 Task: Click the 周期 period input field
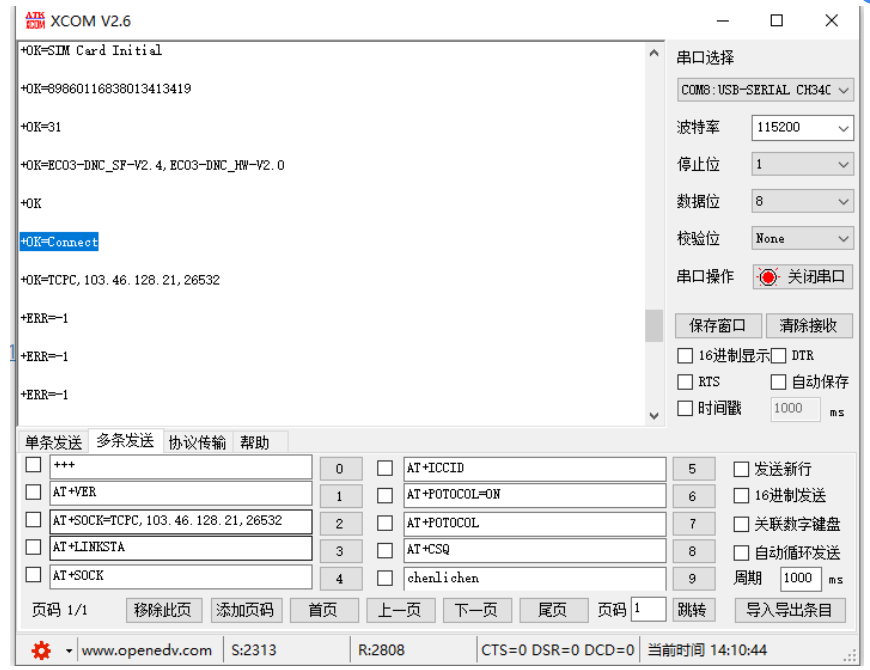point(800,578)
